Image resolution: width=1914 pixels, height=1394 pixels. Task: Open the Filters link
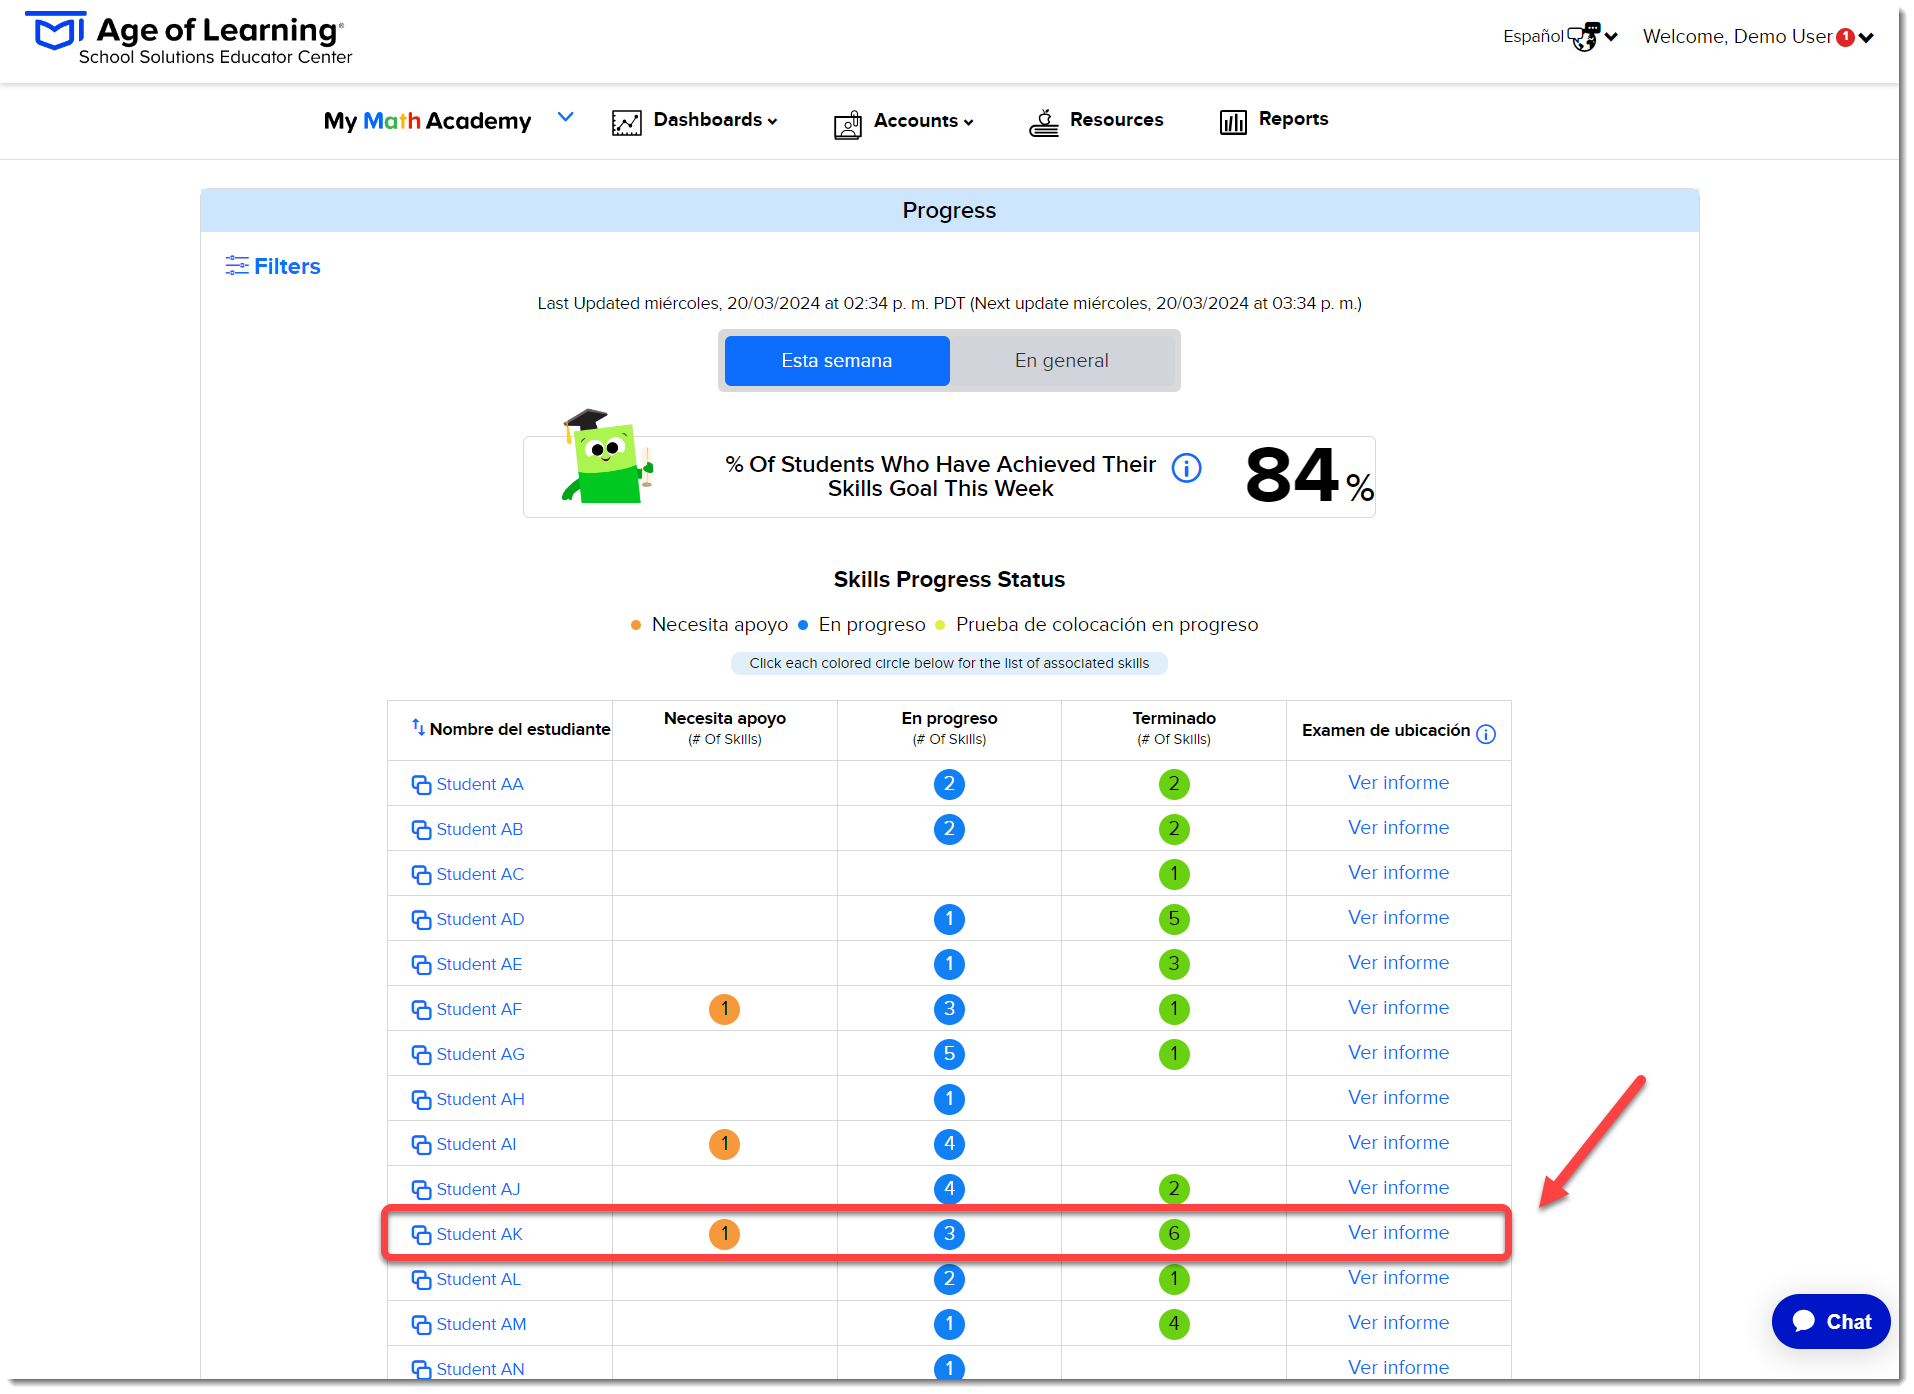pos(287,266)
